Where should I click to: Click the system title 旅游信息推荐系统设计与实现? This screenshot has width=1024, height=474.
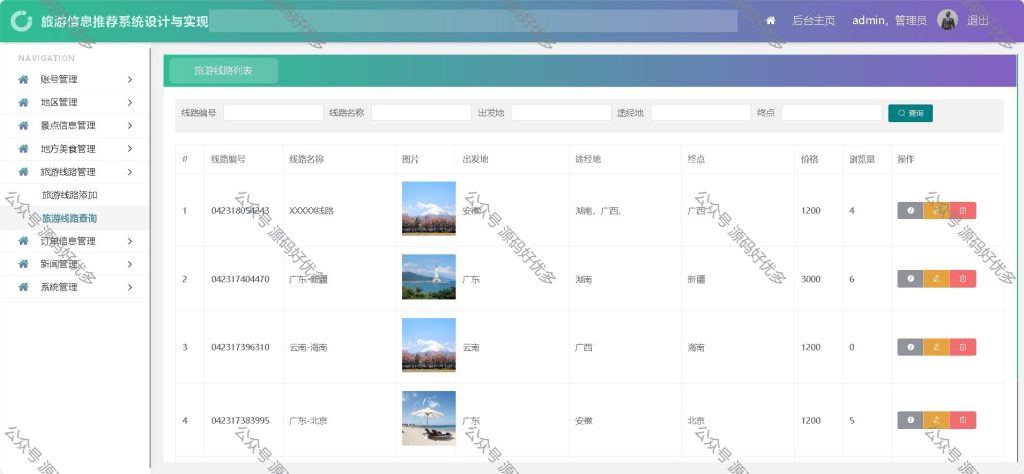pos(125,22)
